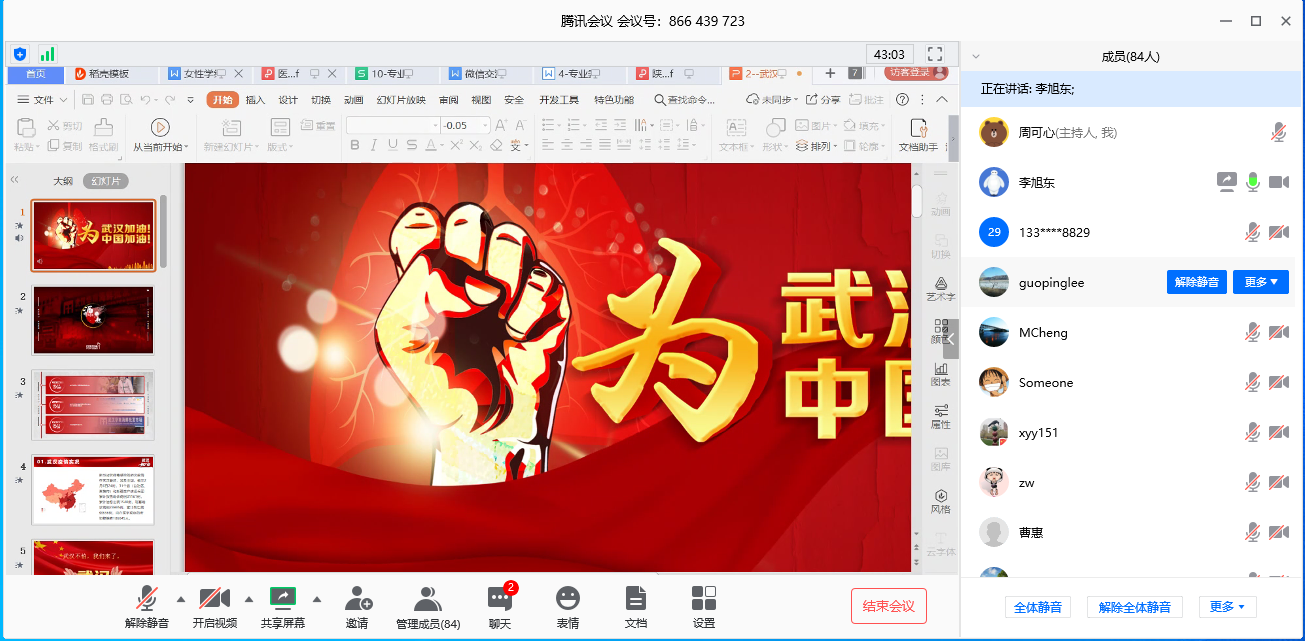
Task: Open the Settings (设置) icon
Action: [x=704, y=607]
